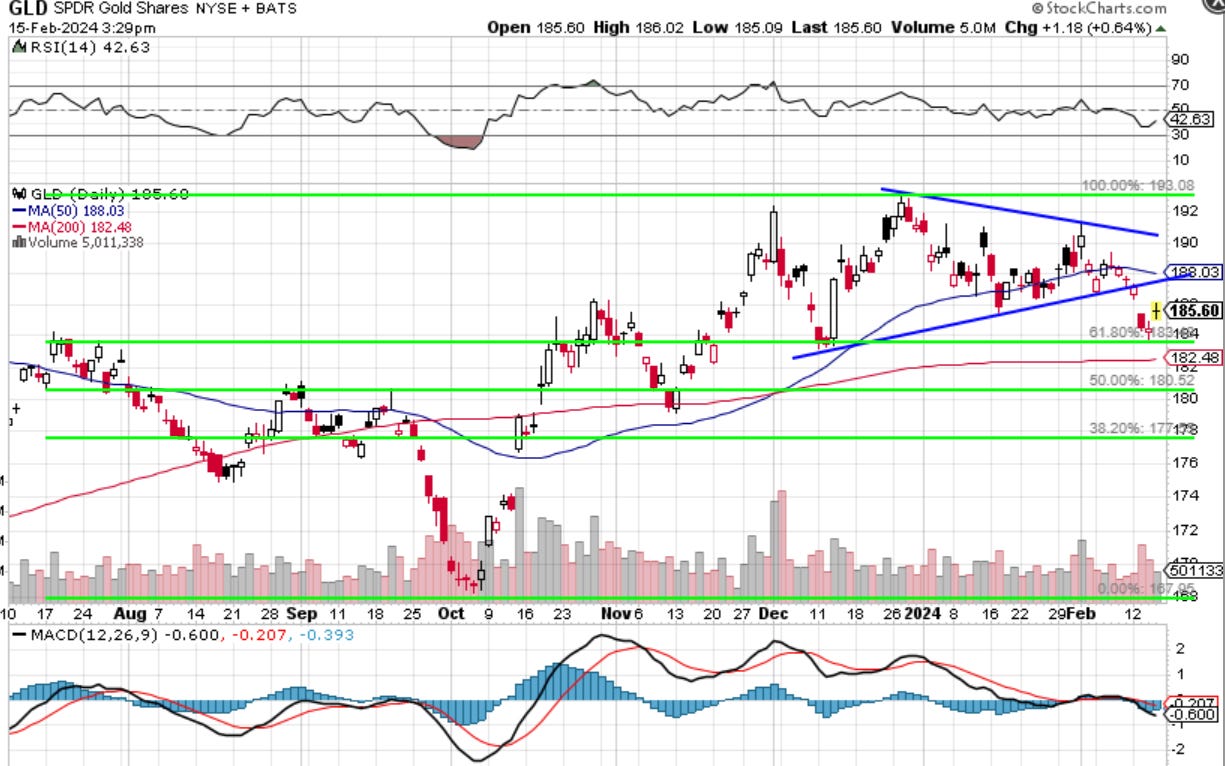Click the 'Aug' label on the date axis
The width and height of the screenshot is (1225, 766).
[128, 613]
